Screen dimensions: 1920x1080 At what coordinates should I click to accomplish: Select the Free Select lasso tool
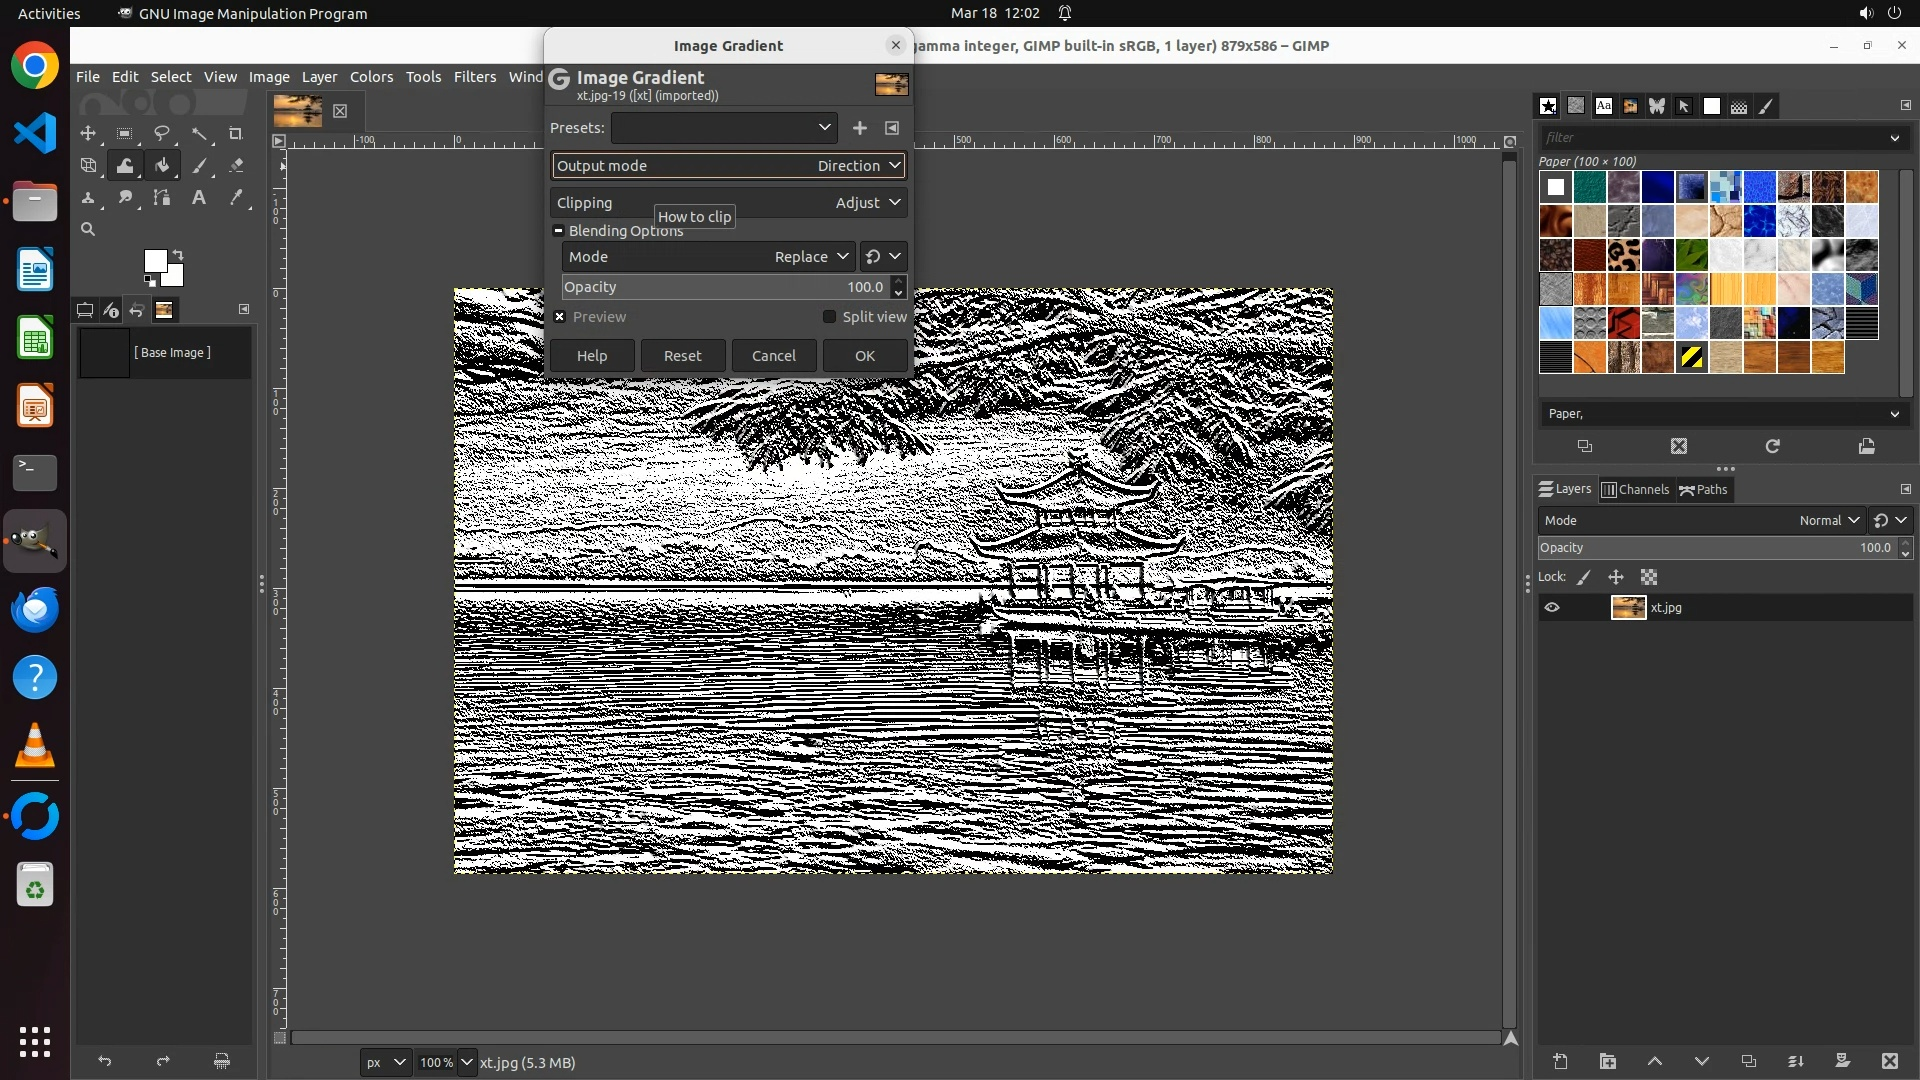(161, 133)
